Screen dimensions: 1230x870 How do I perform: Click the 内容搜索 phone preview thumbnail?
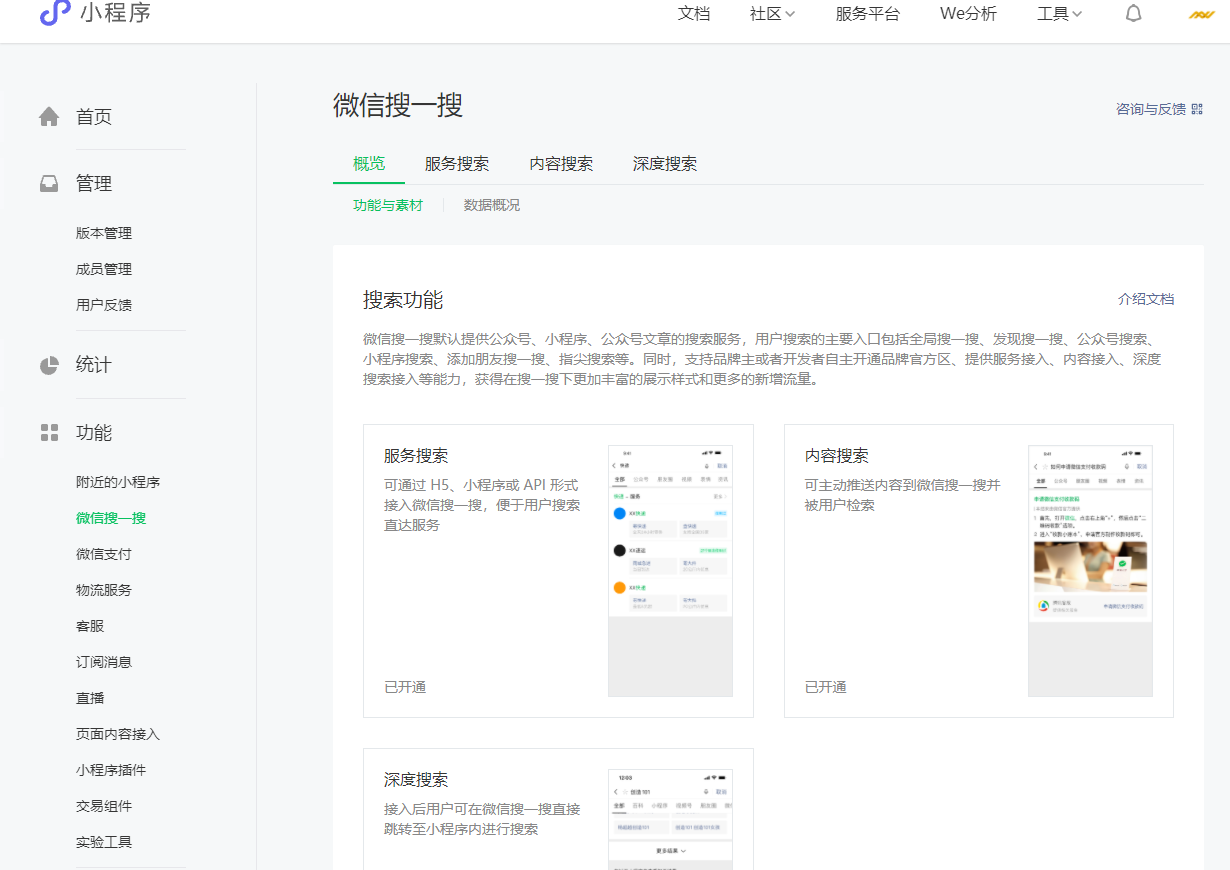(1090, 571)
